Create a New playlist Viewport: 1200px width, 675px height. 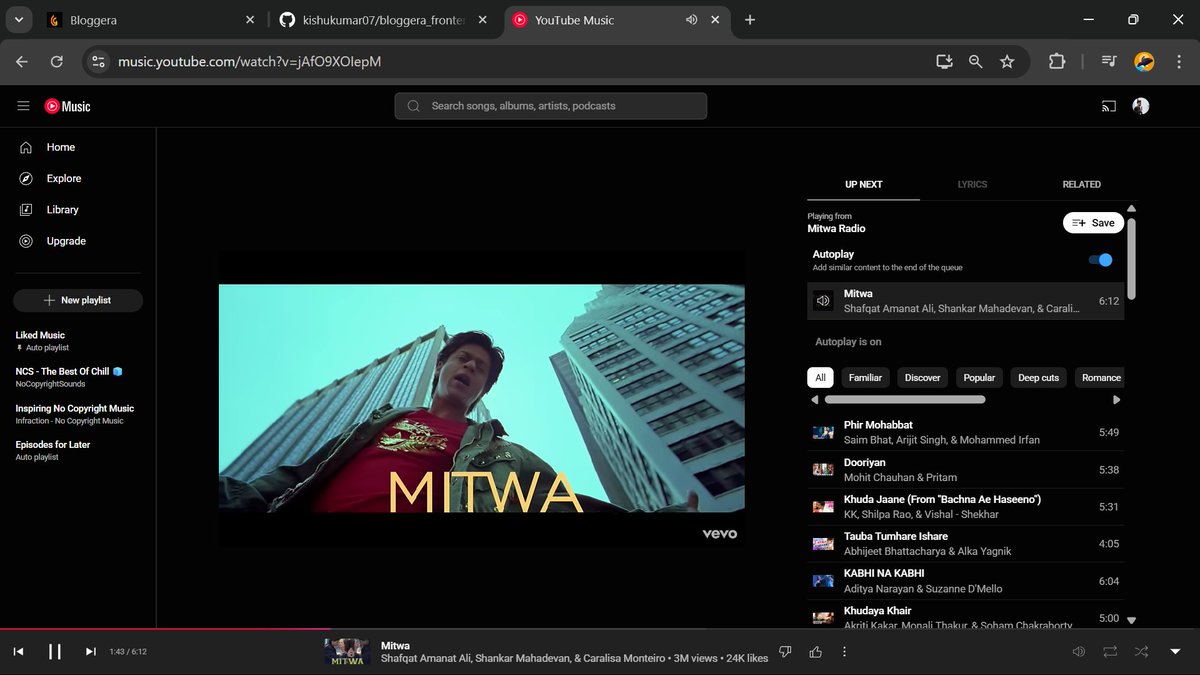[78, 300]
